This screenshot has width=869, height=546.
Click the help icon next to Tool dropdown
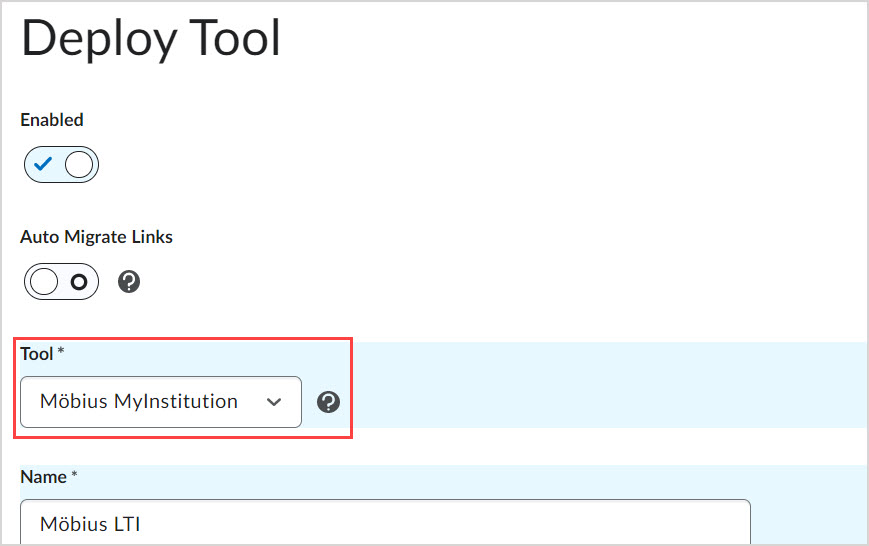(329, 402)
